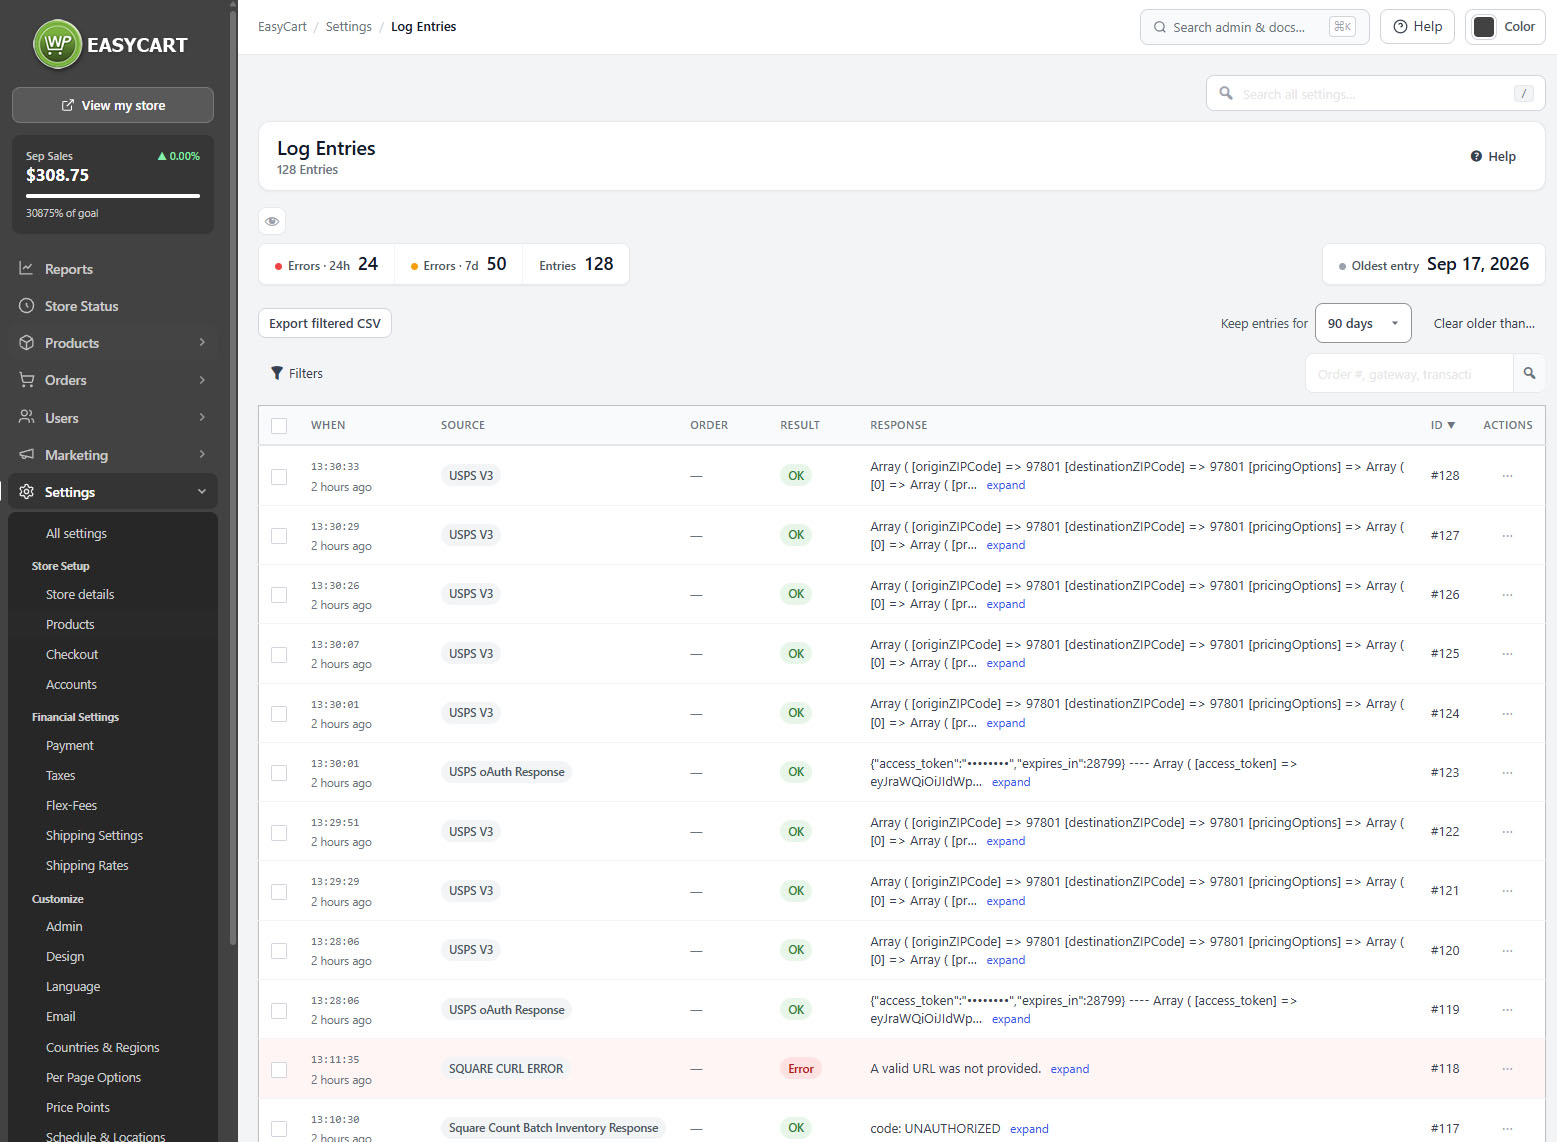Open row actions menu for entry #117
Viewport: 1557px width, 1142px height.
[x=1507, y=1128]
